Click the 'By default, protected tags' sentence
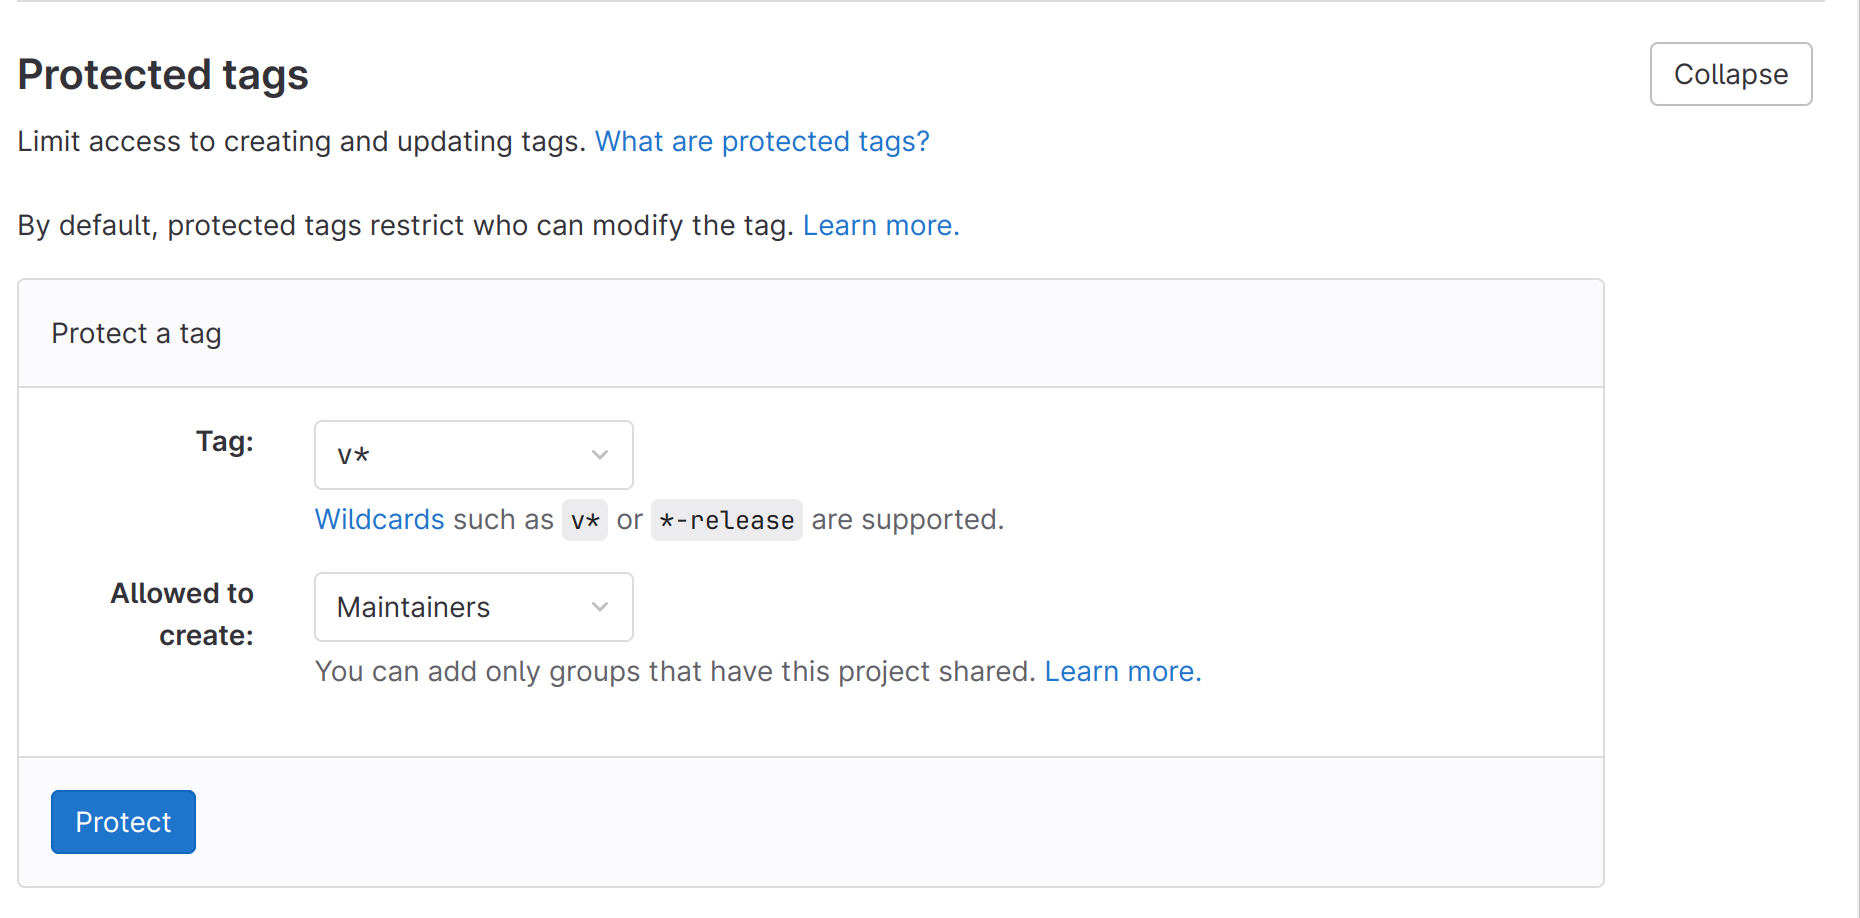 pos(405,226)
